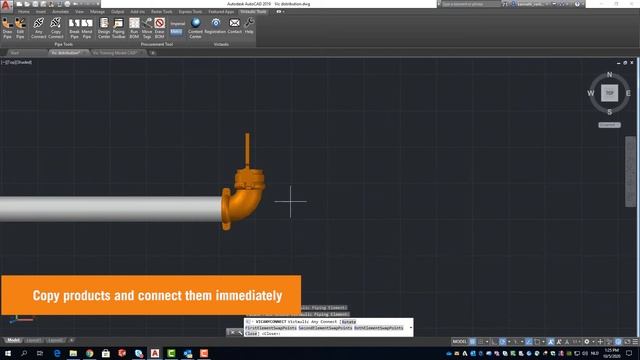Open File Explorer from the taskbar
The width and height of the screenshot is (640, 360).
[73, 353]
